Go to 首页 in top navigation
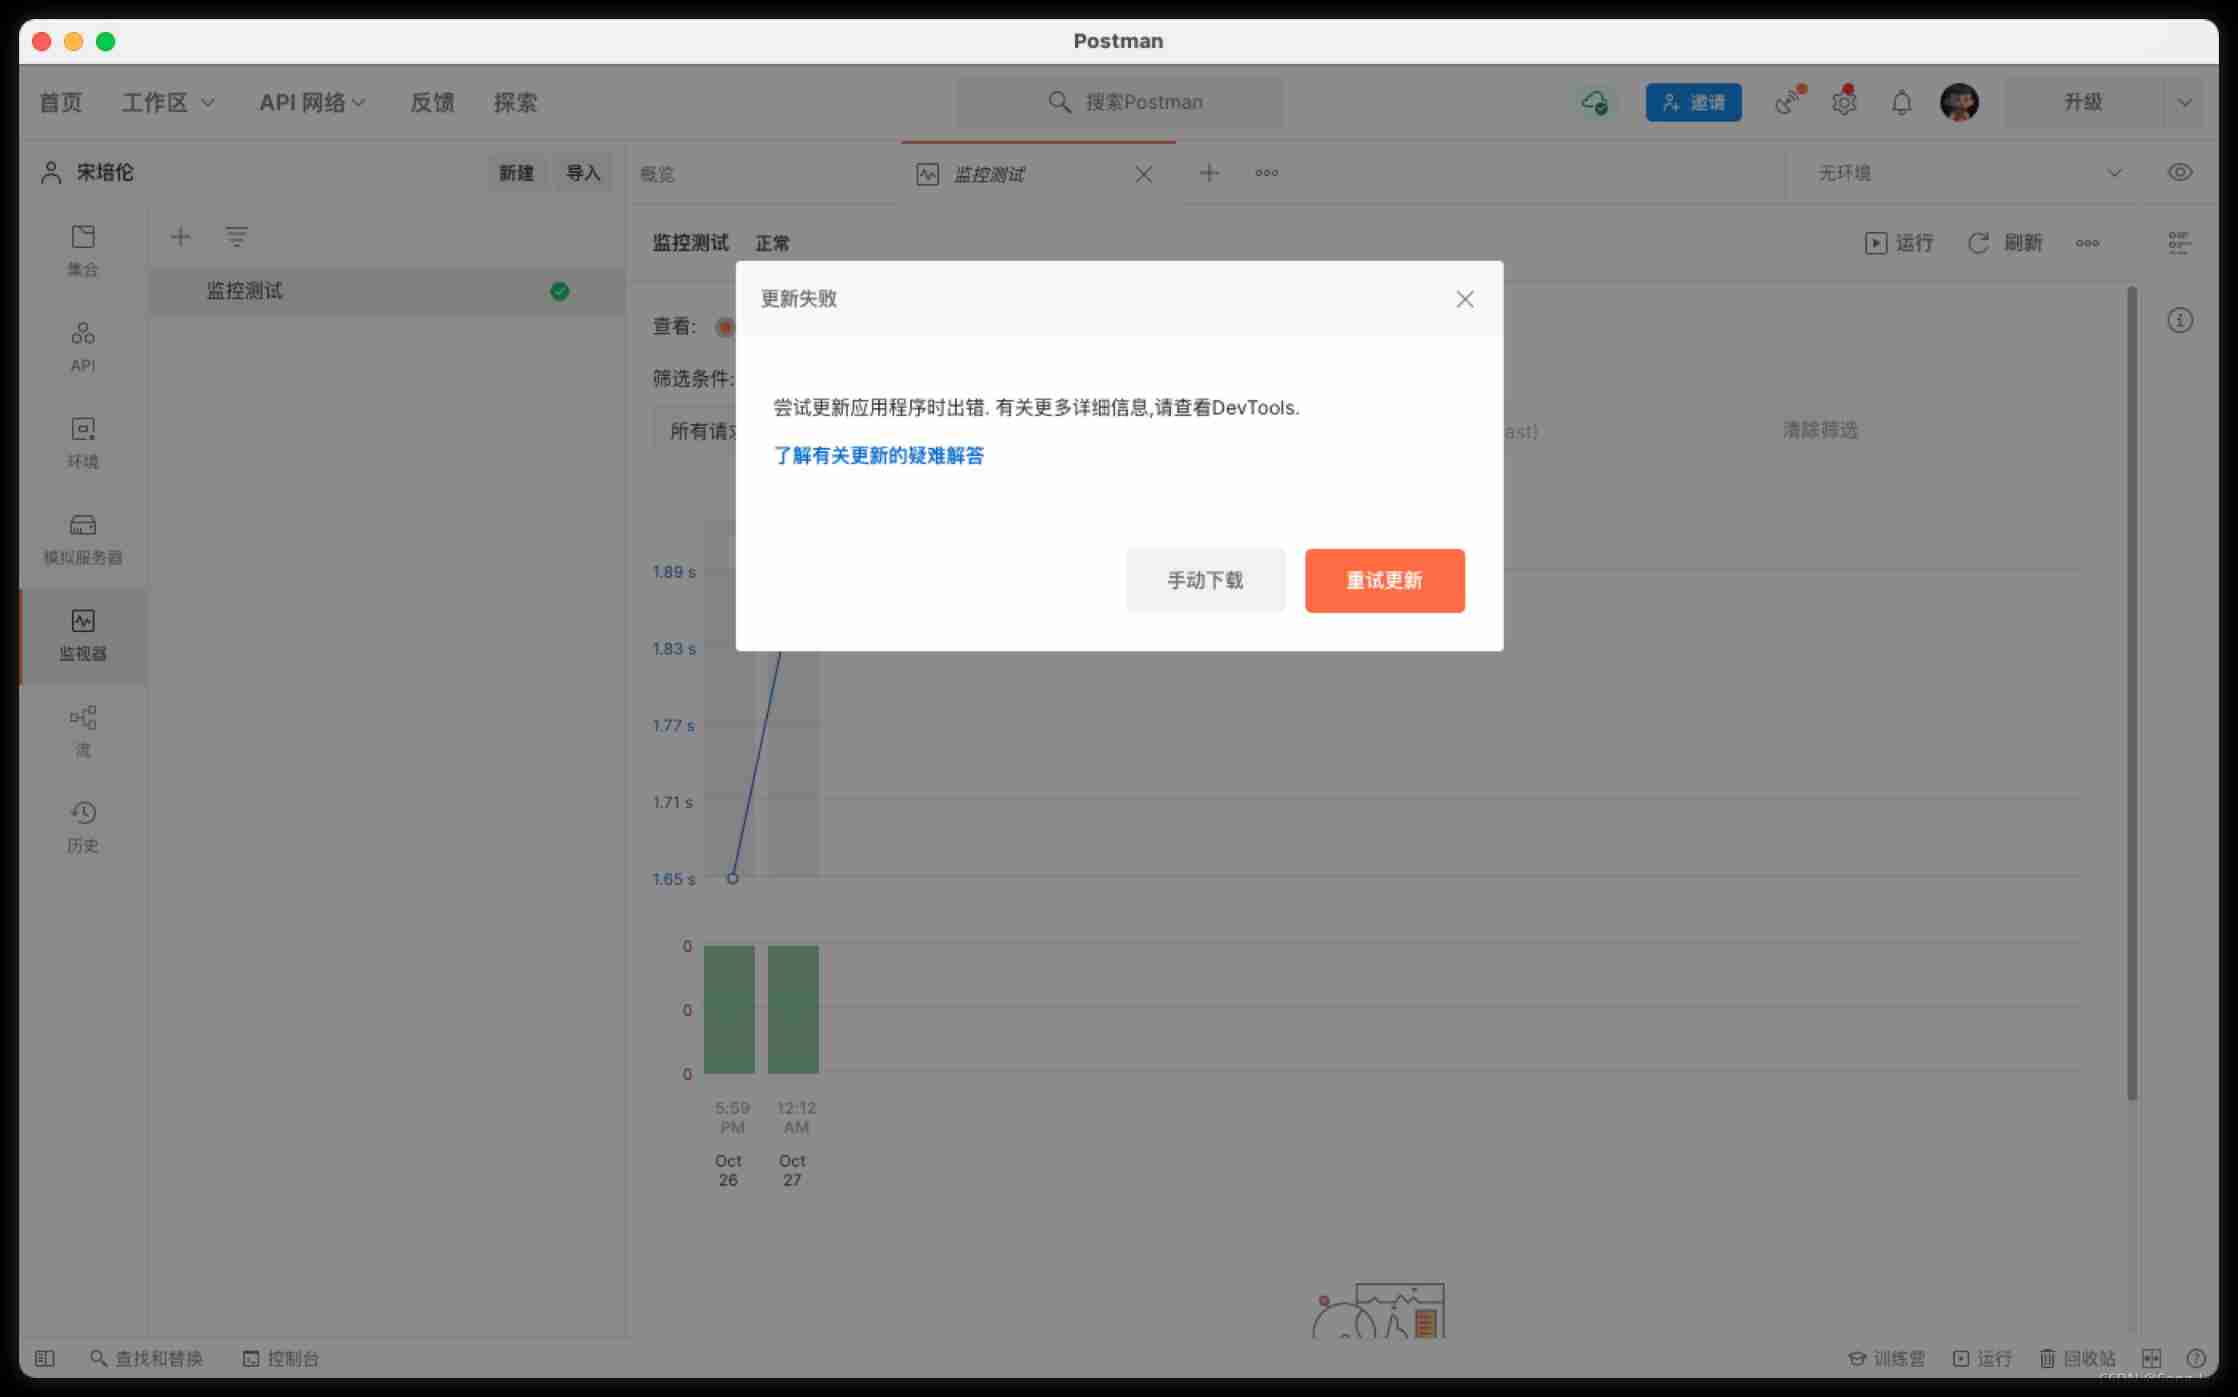This screenshot has height=1397, width=2238. point(61,102)
